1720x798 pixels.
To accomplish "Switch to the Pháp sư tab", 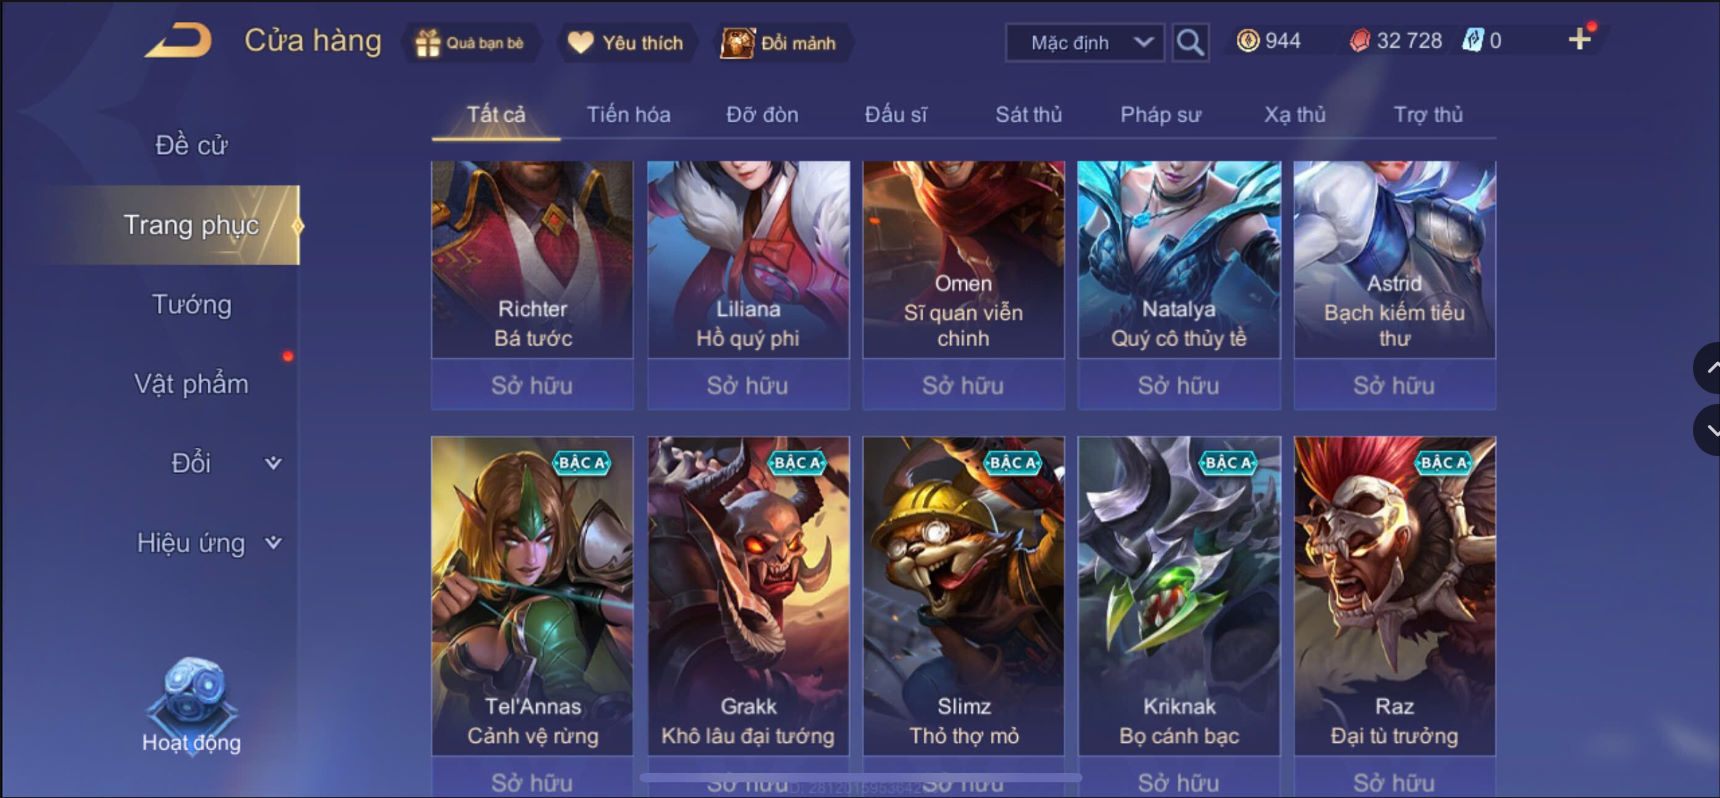I will coord(1160,115).
